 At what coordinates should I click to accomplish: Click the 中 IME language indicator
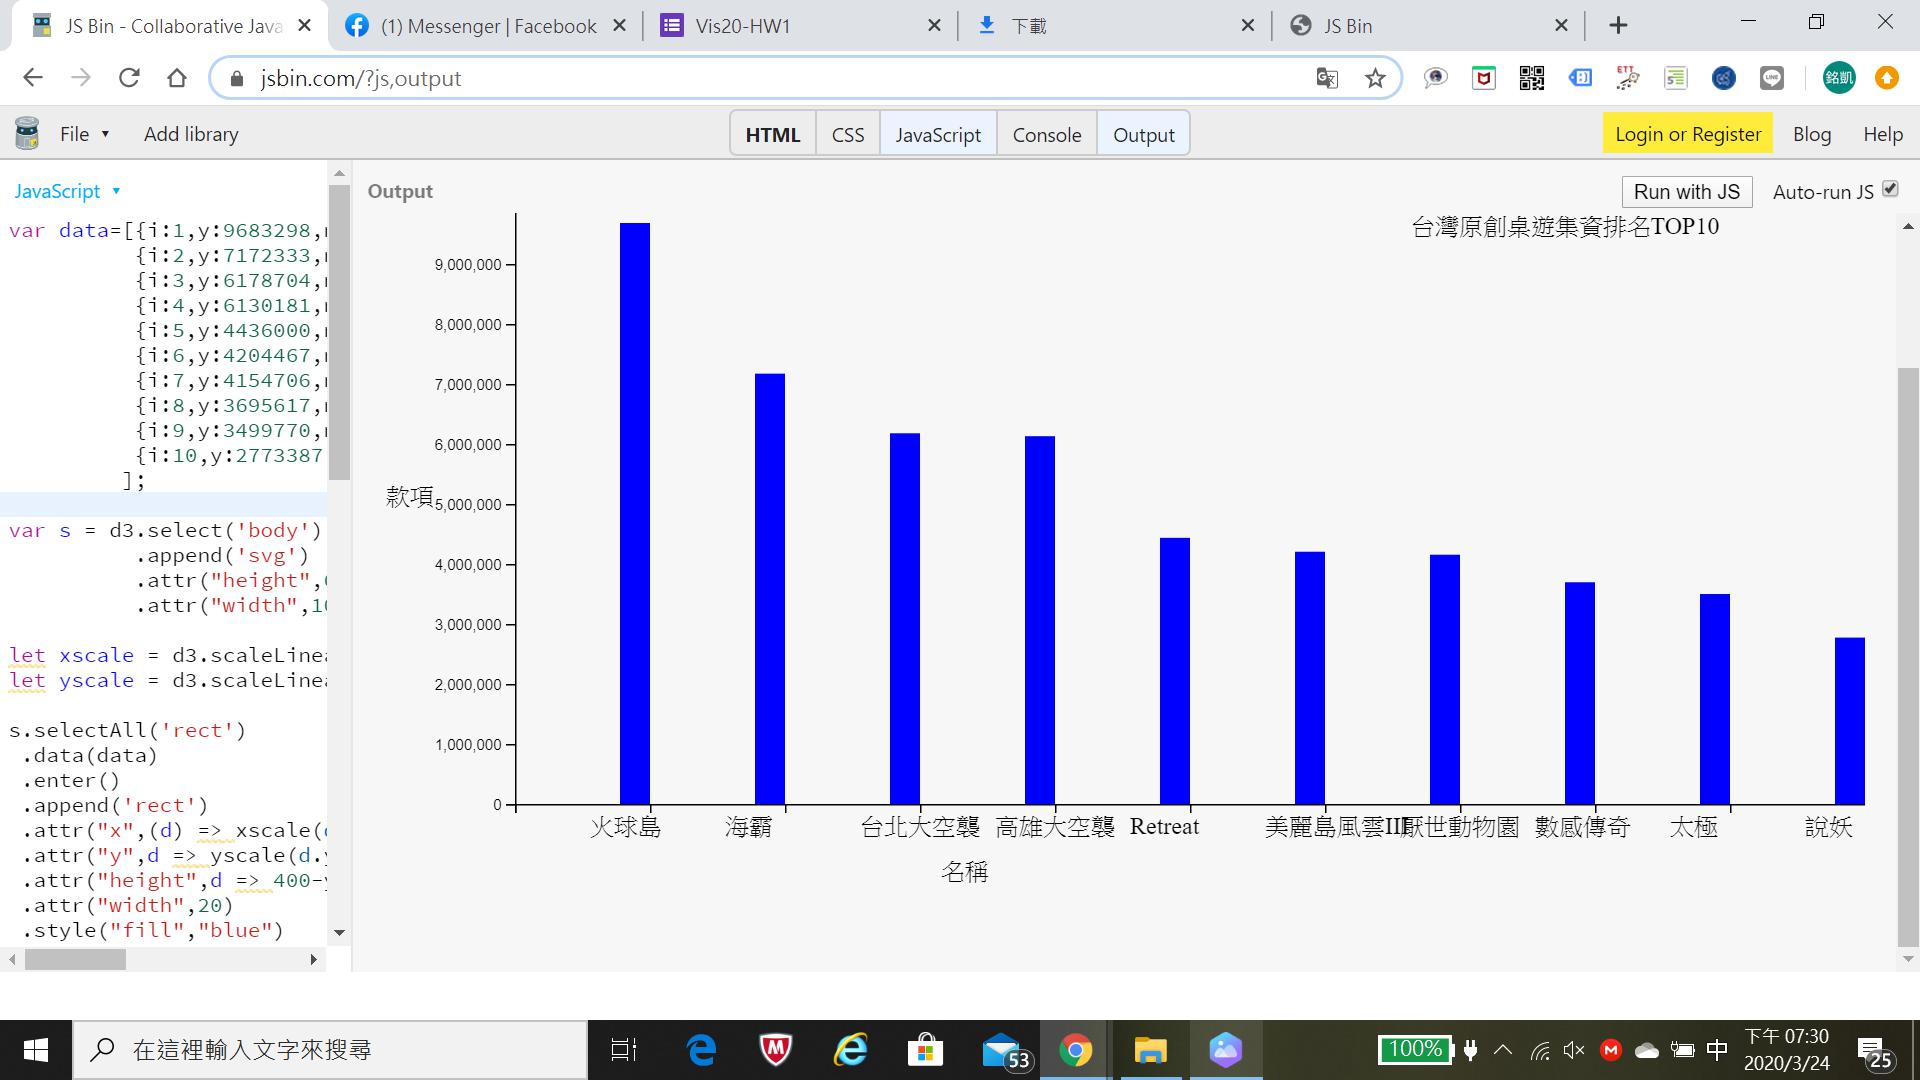(1717, 1050)
